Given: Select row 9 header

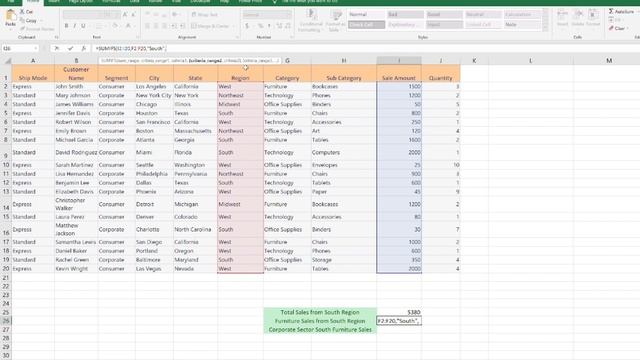Looking at the screenshot, I should [x=6, y=152].
